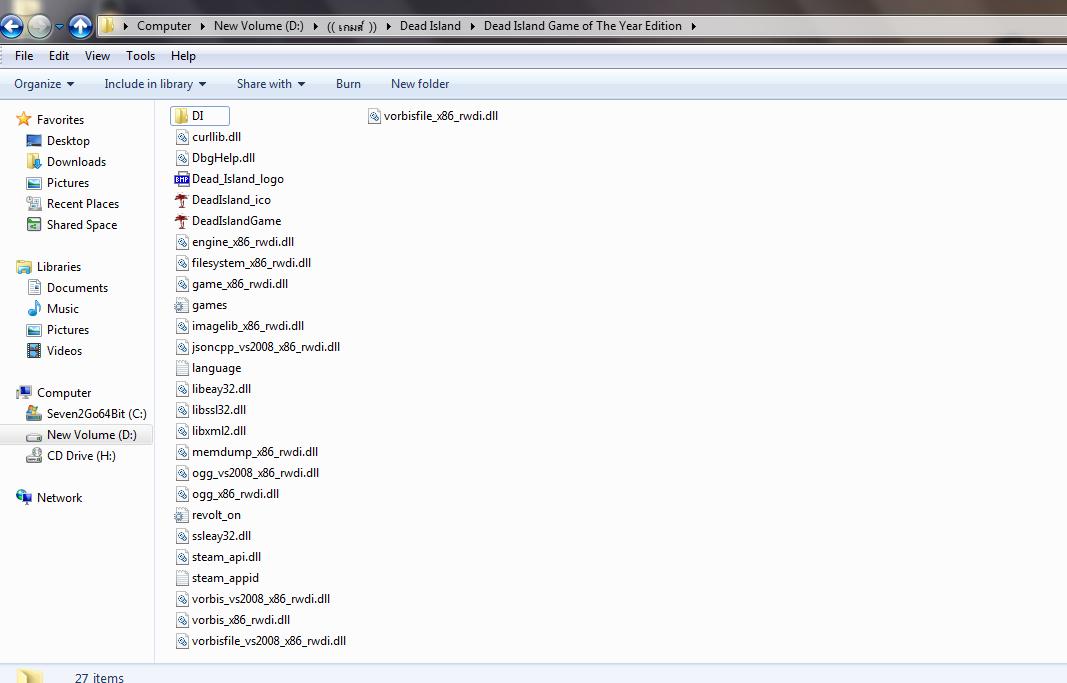Click Computer in the address bar
The width and height of the screenshot is (1067, 683).
click(164, 26)
